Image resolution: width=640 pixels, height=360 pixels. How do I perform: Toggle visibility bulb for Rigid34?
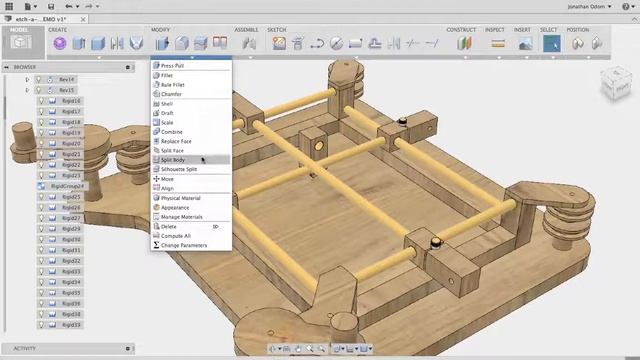(41, 282)
